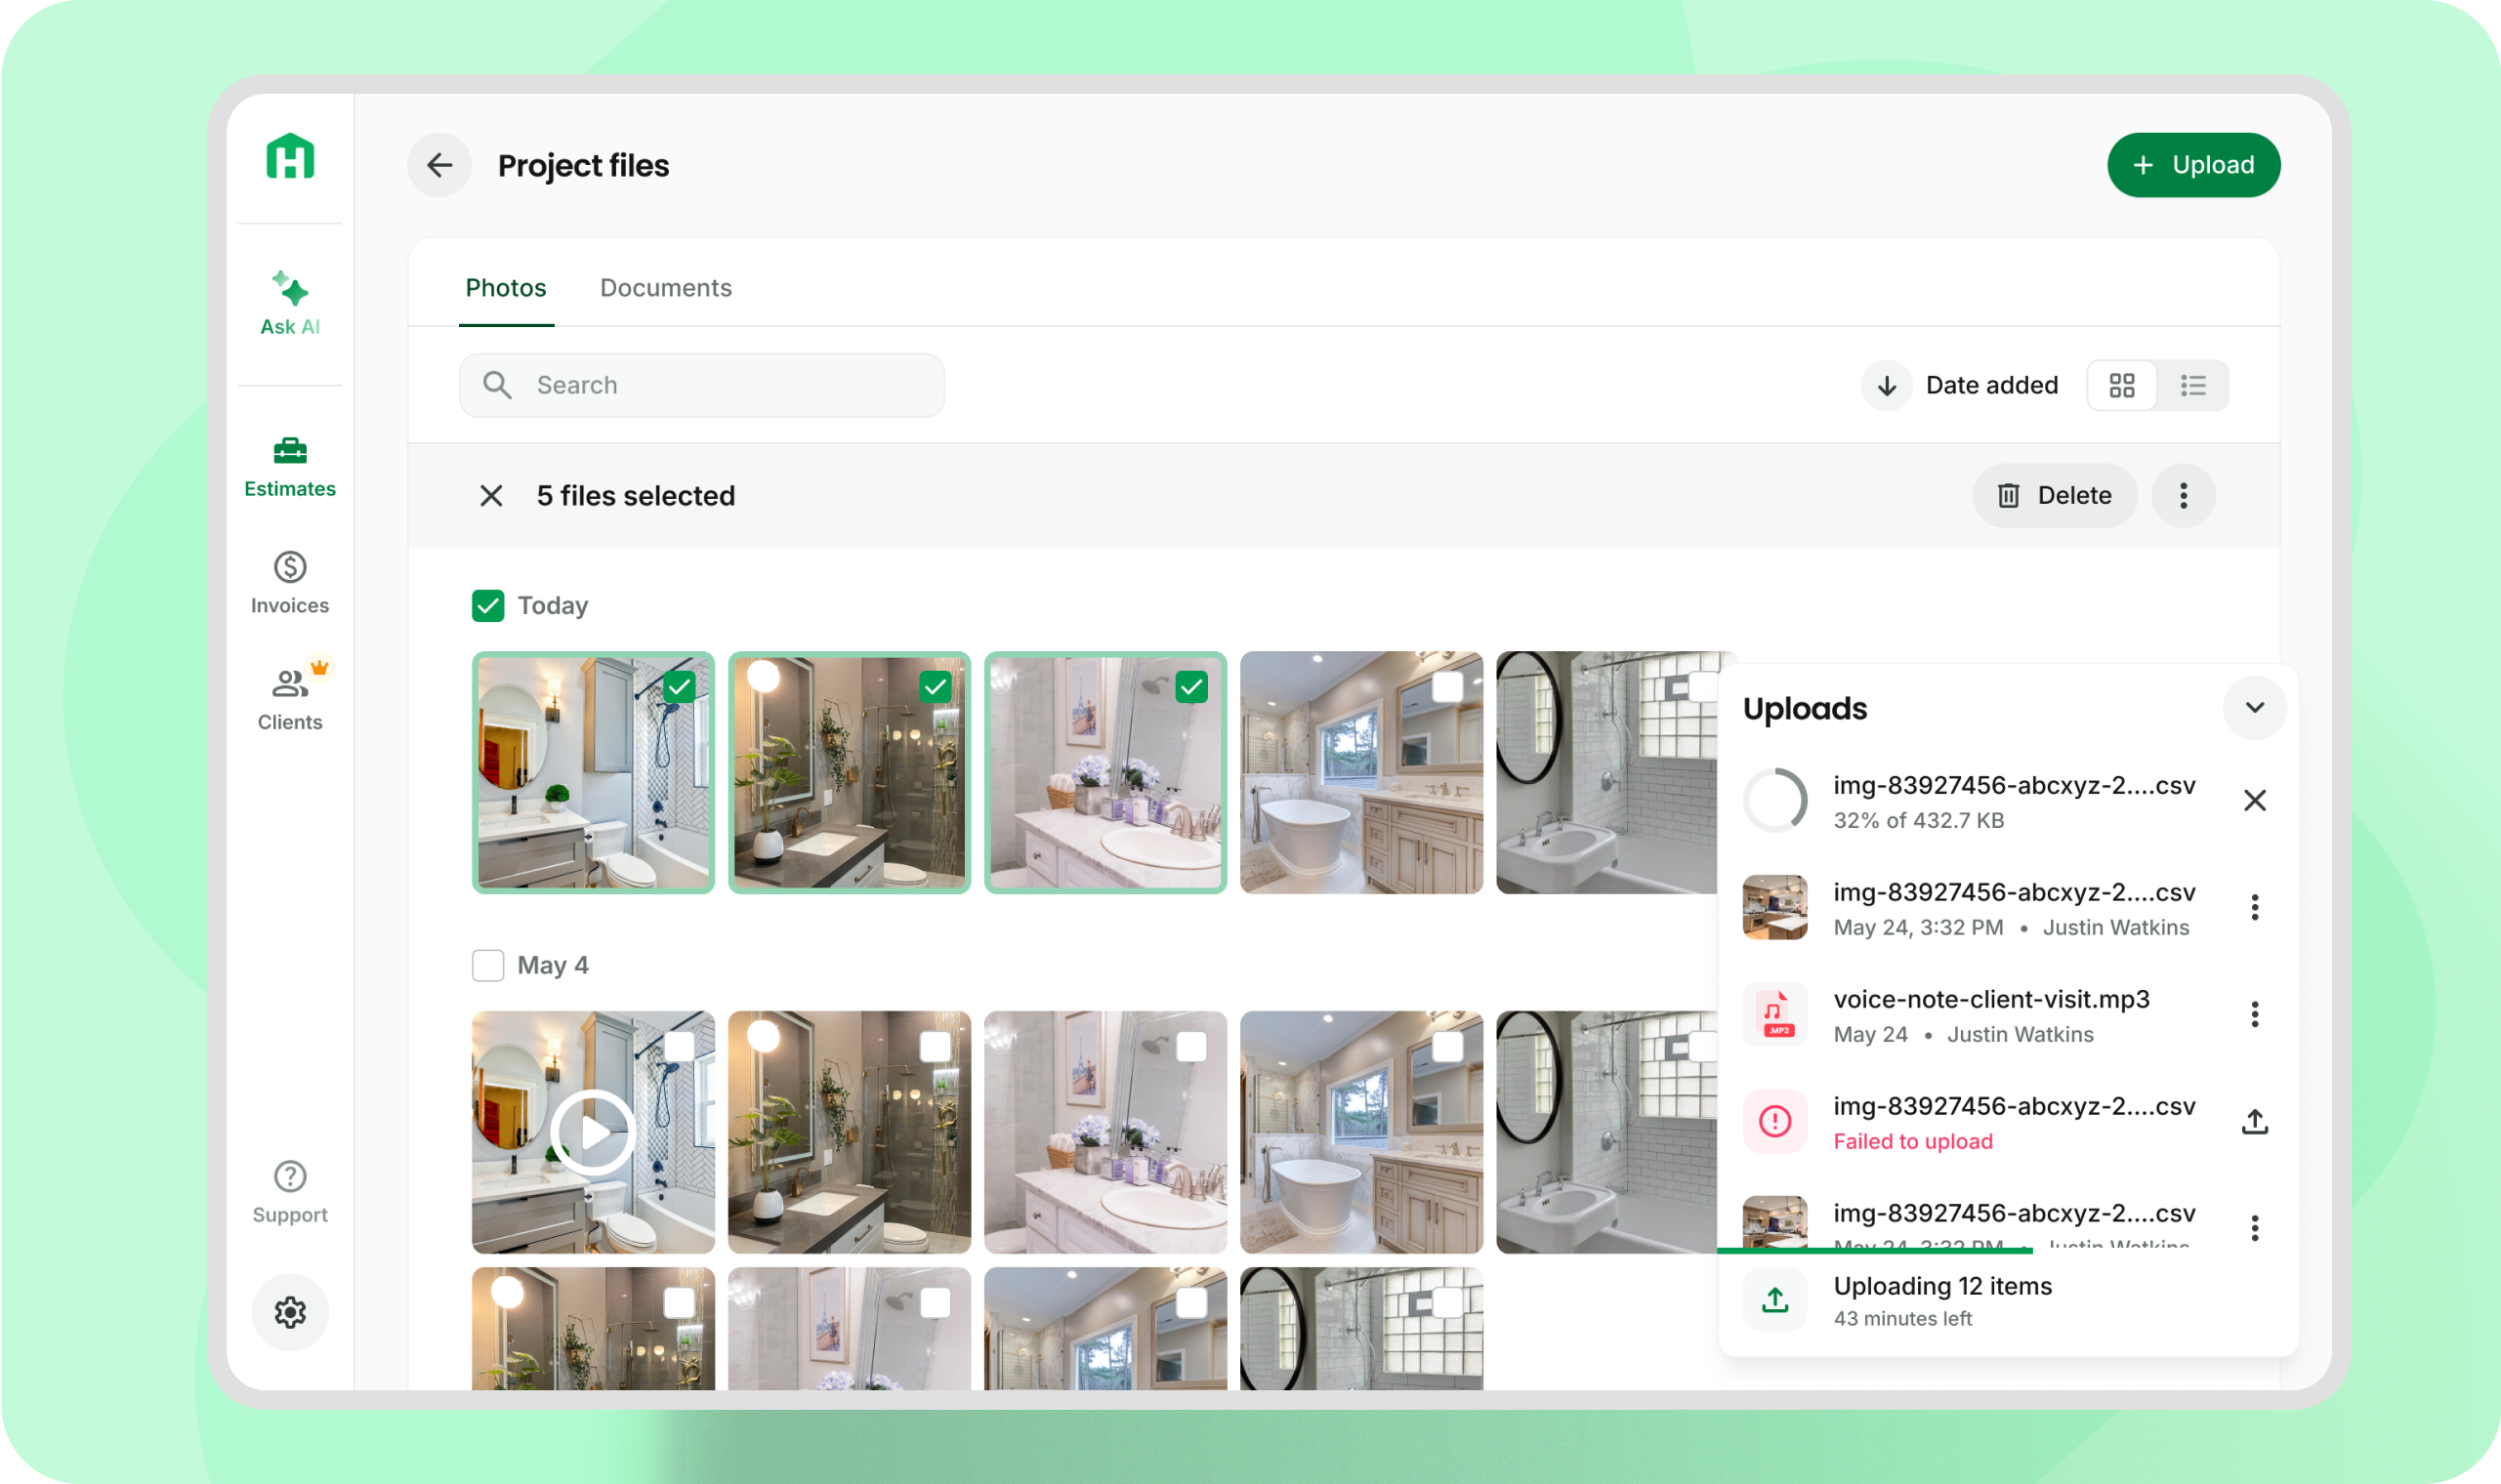The image size is (2501, 1484).
Task: Switch to the Documents tab
Action: (666, 288)
